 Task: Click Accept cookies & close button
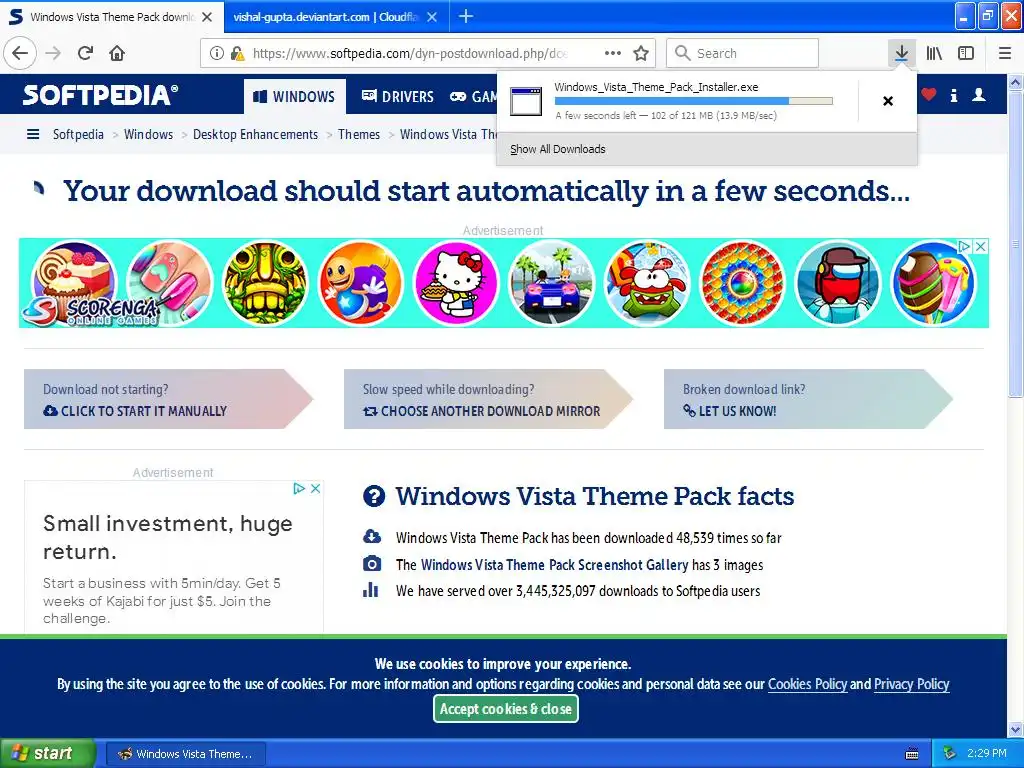point(505,709)
